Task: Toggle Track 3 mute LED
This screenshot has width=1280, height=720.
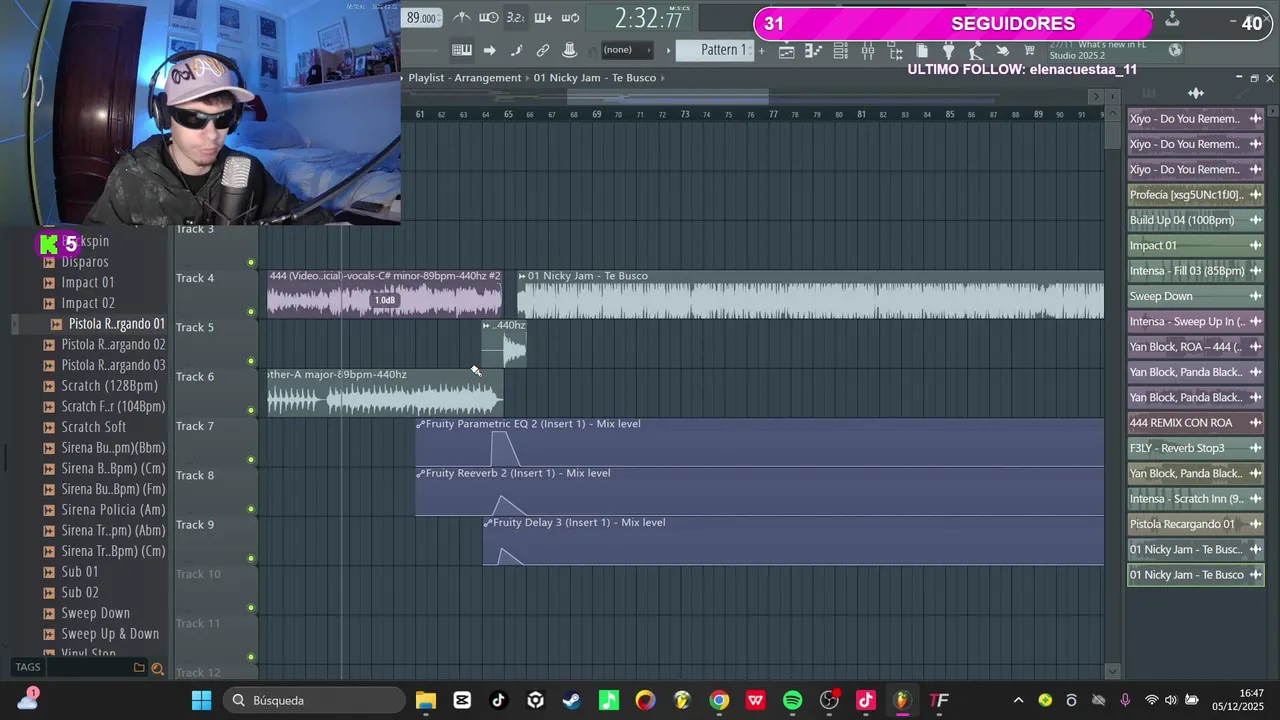Action: point(251,263)
